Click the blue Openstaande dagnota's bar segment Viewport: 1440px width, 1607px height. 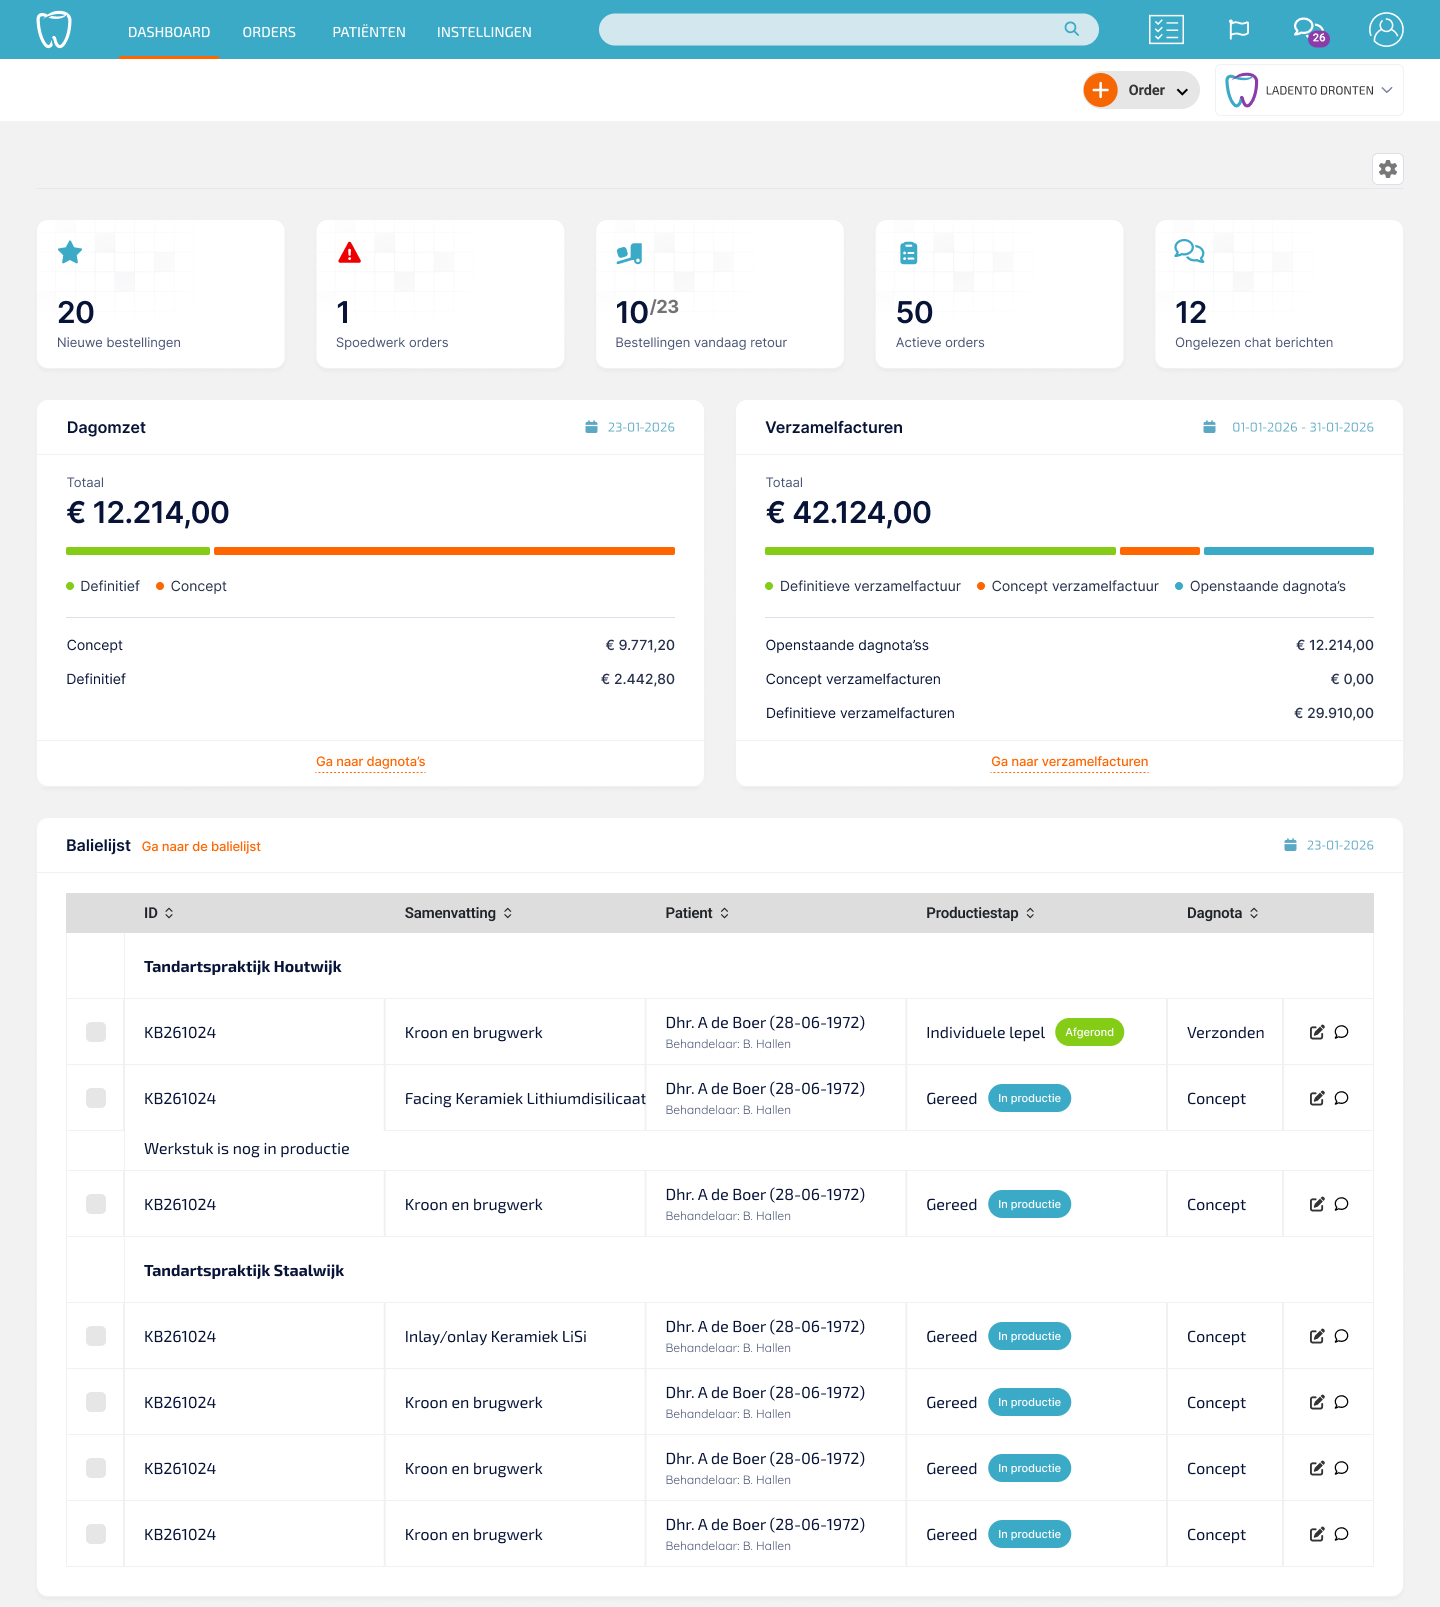pyautogui.click(x=1288, y=551)
